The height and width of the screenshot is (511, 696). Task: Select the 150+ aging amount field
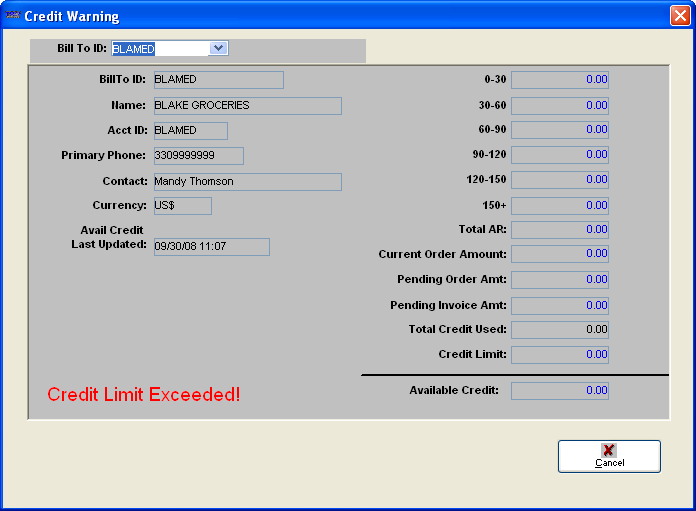(559, 206)
